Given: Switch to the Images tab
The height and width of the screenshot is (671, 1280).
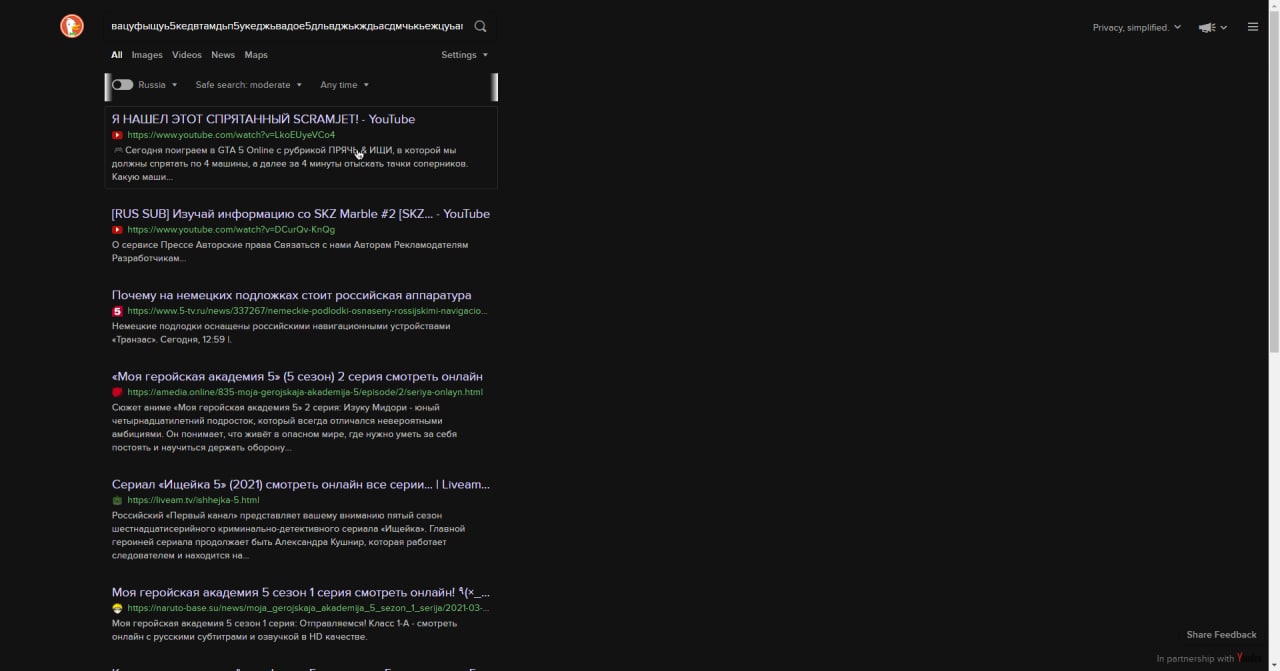Looking at the screenshot, I should click(x=147, y=55).
